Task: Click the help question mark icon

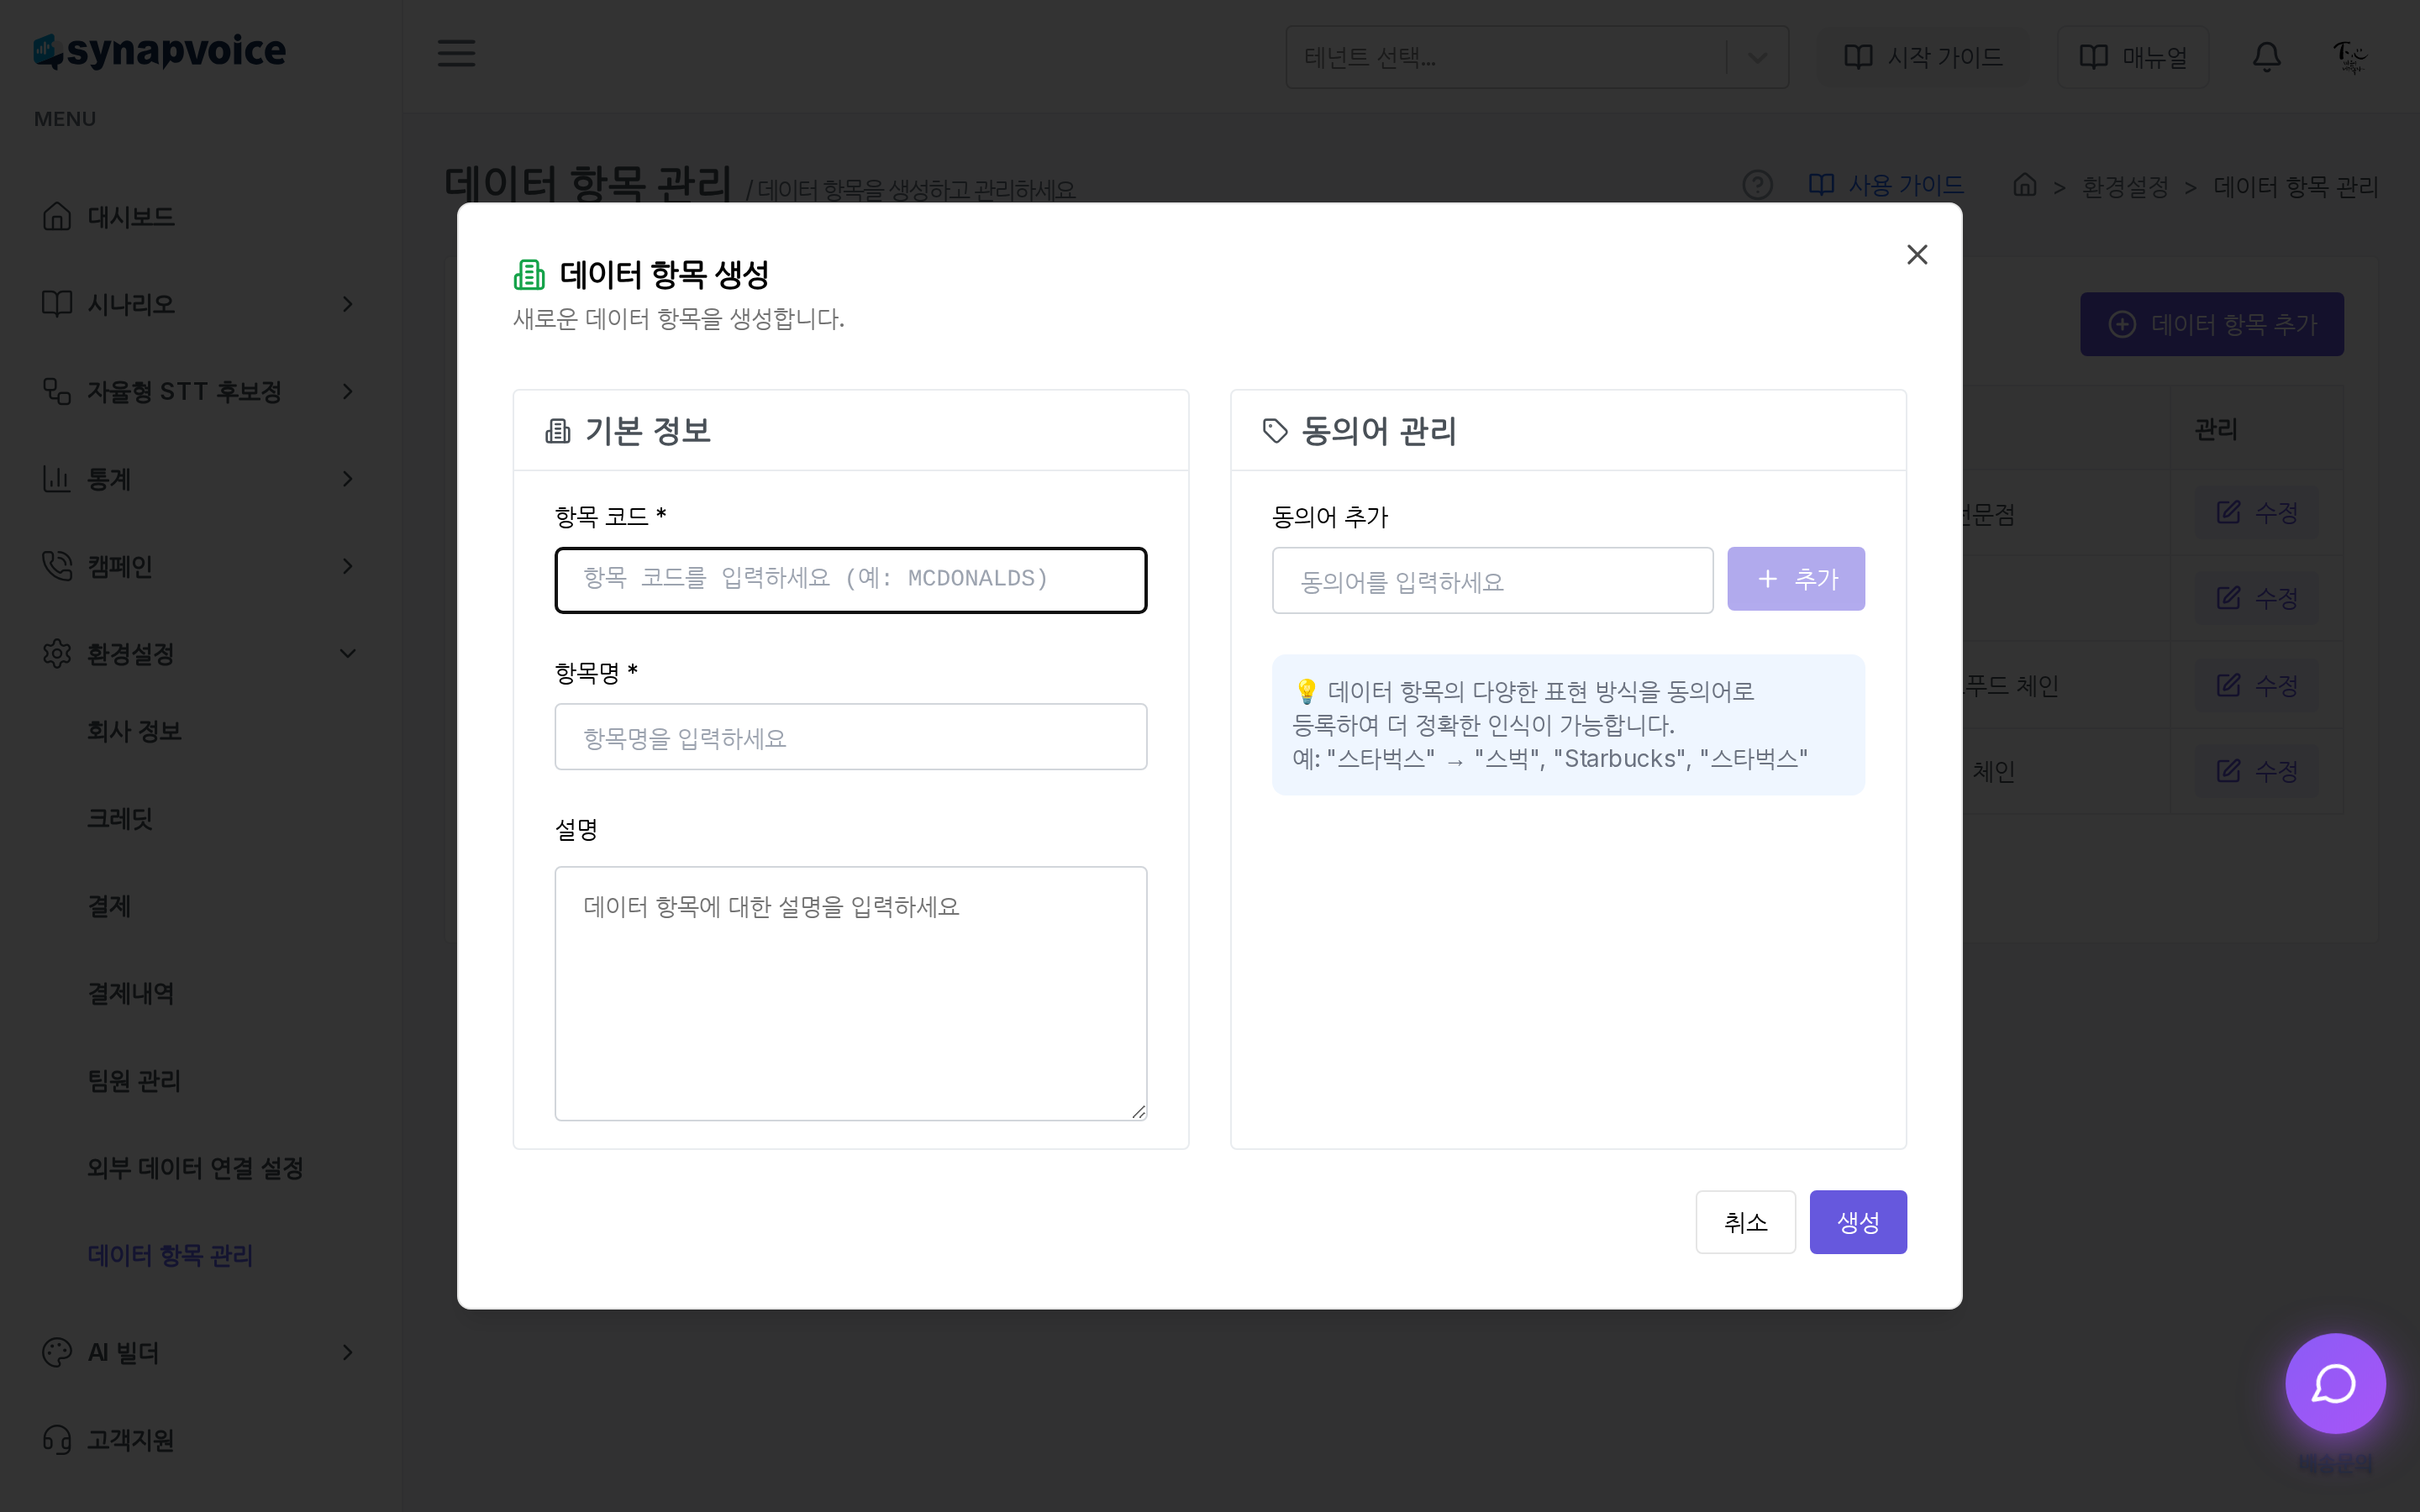Action: (1757, 185)
